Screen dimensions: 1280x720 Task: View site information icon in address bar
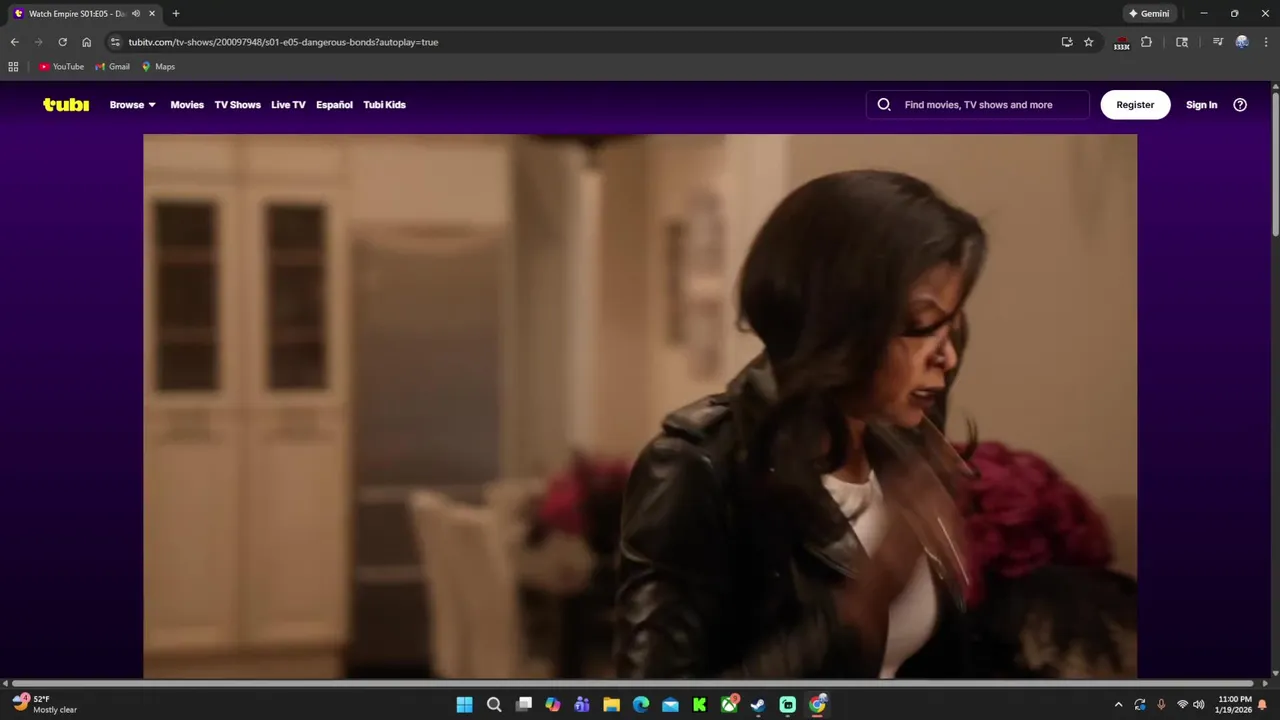(x=115, y=42)
